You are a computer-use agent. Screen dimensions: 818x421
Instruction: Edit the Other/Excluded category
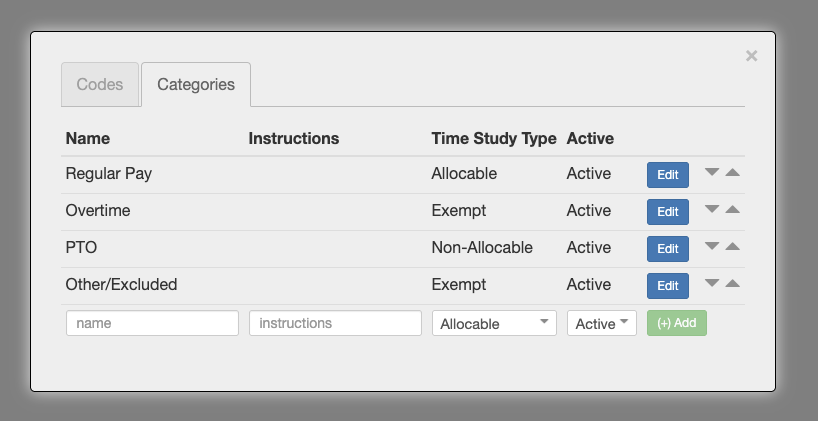668,286
